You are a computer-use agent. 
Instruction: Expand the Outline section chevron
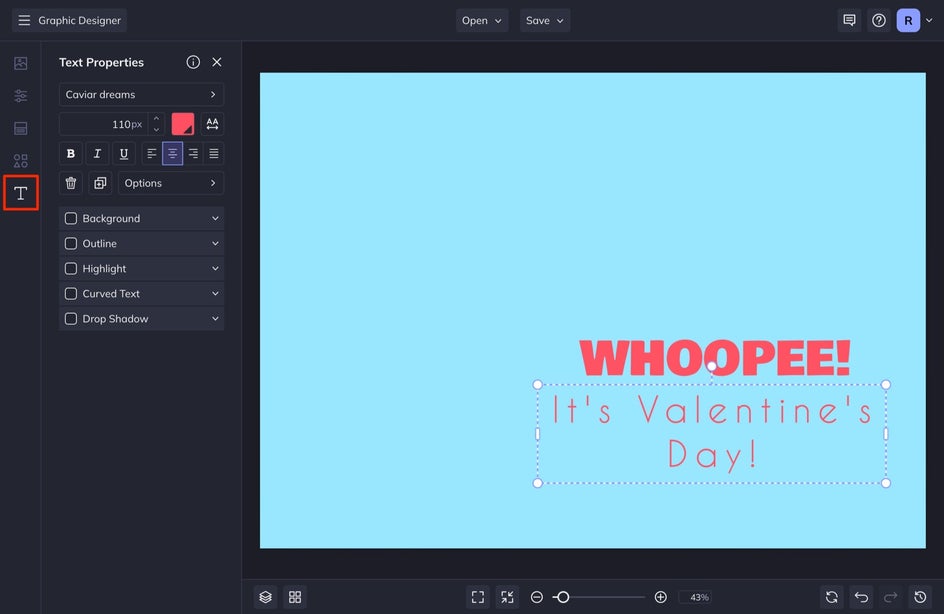(x=215, y=244)
